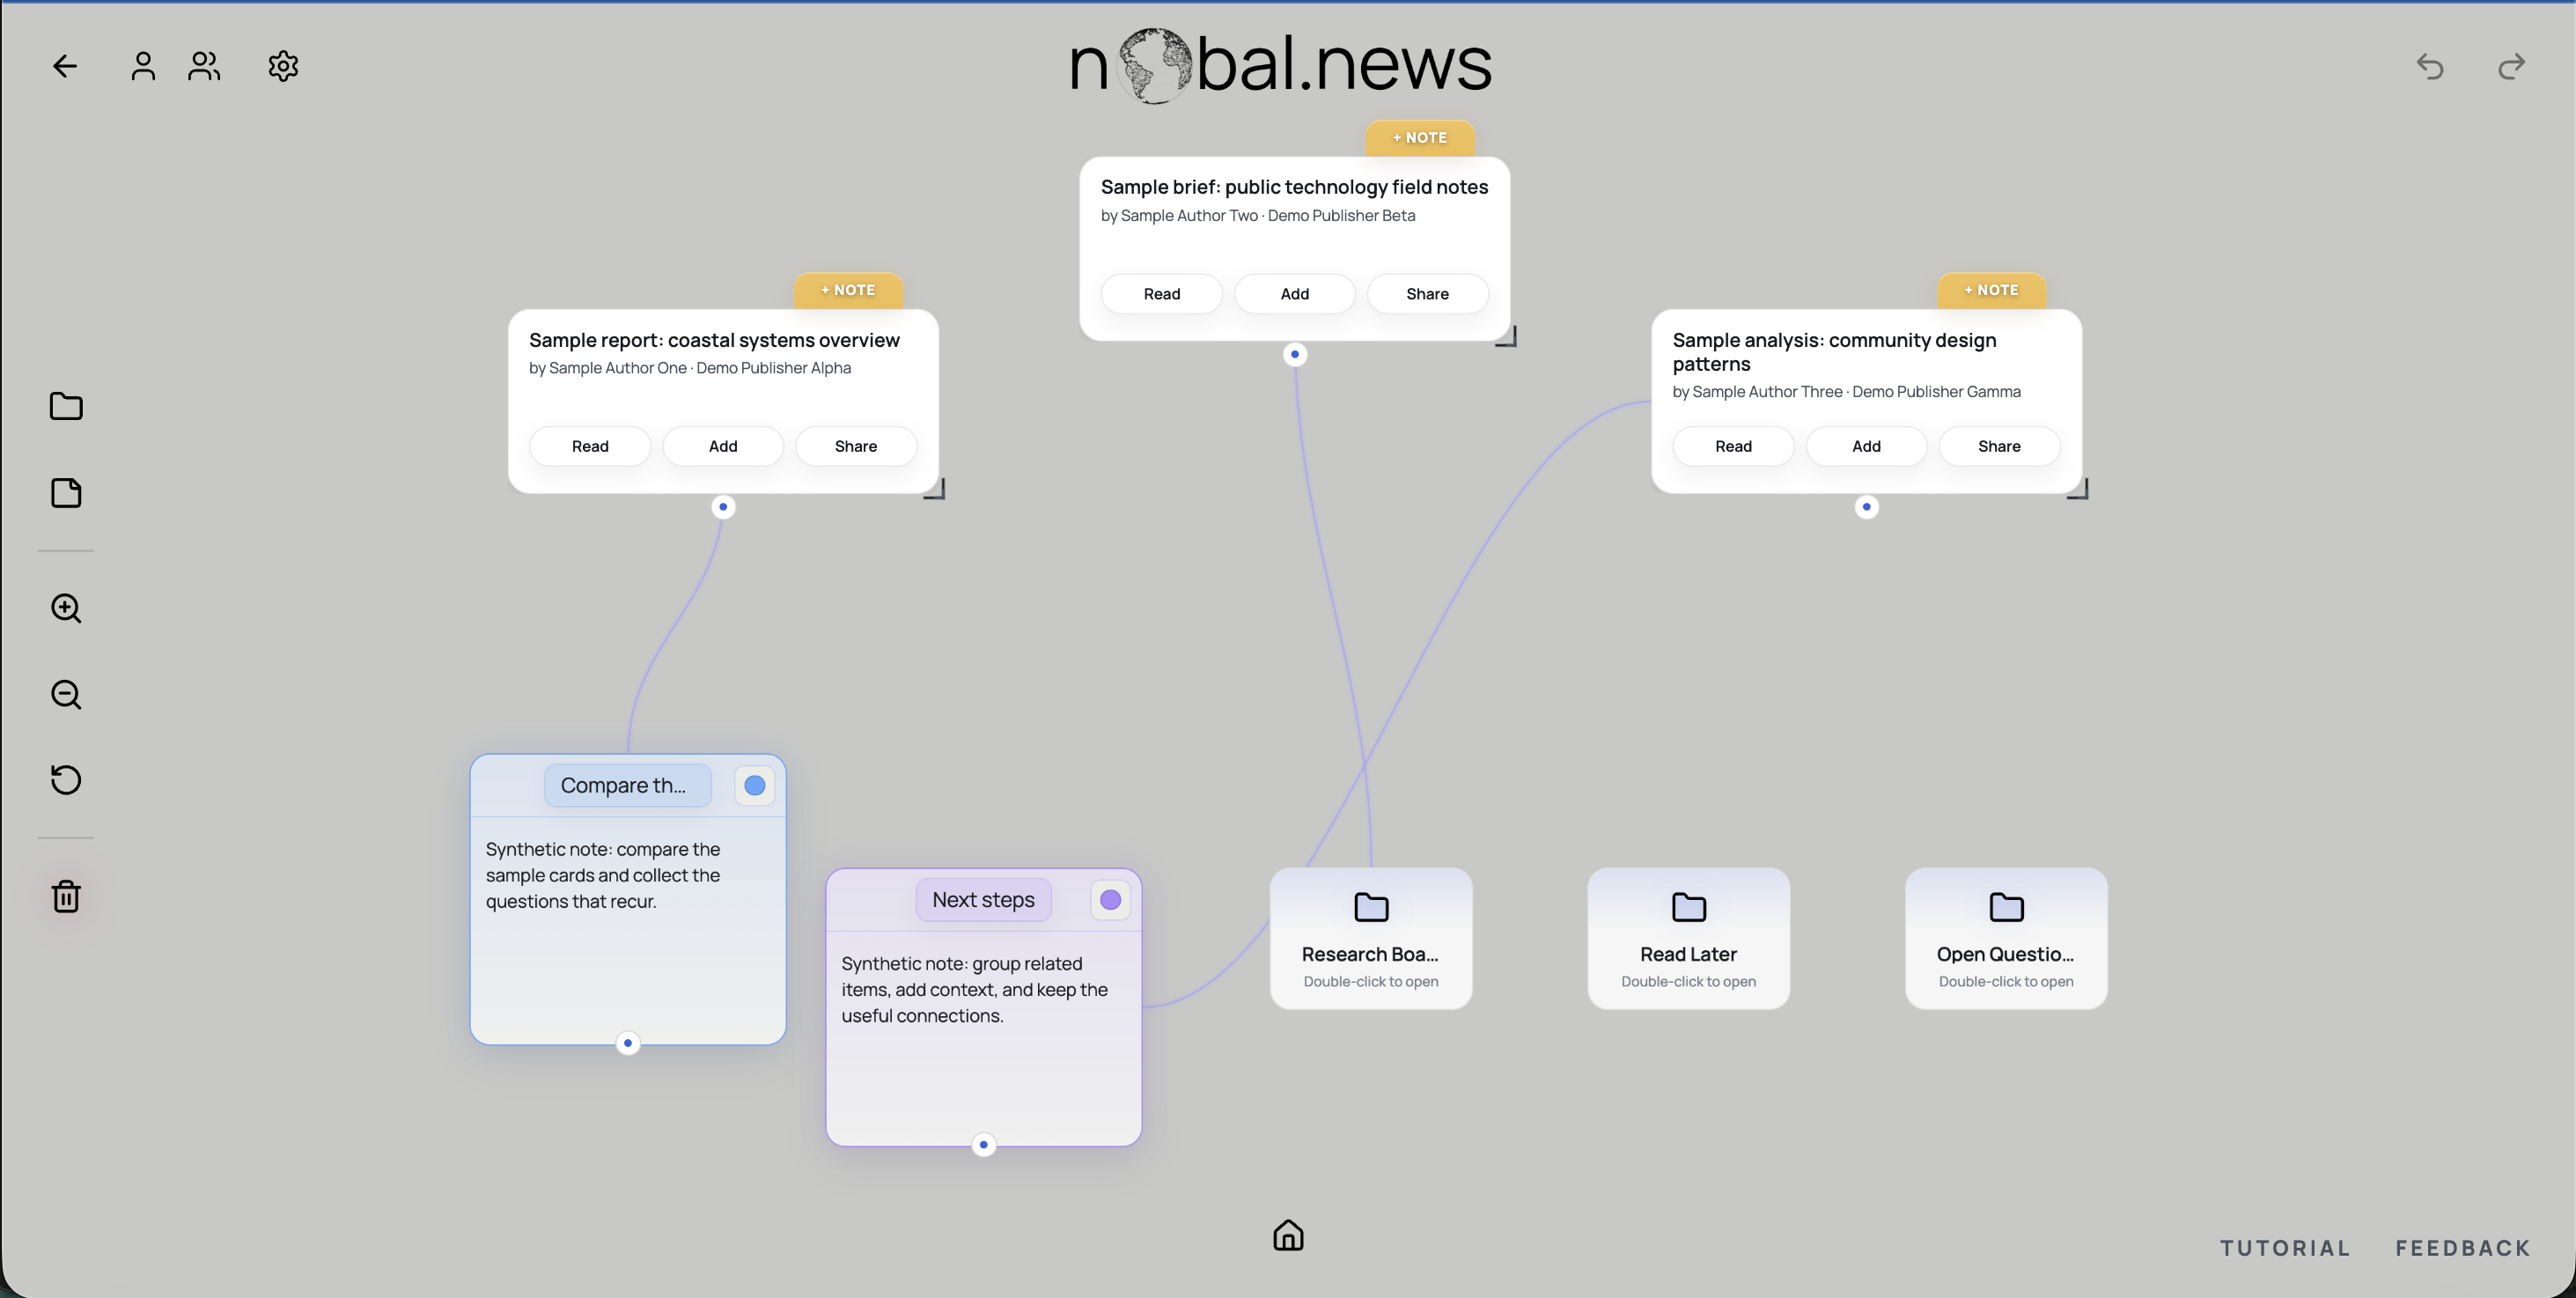
Task: Click Read on coastal systems overview card
Action: click(x=590, y=446)
